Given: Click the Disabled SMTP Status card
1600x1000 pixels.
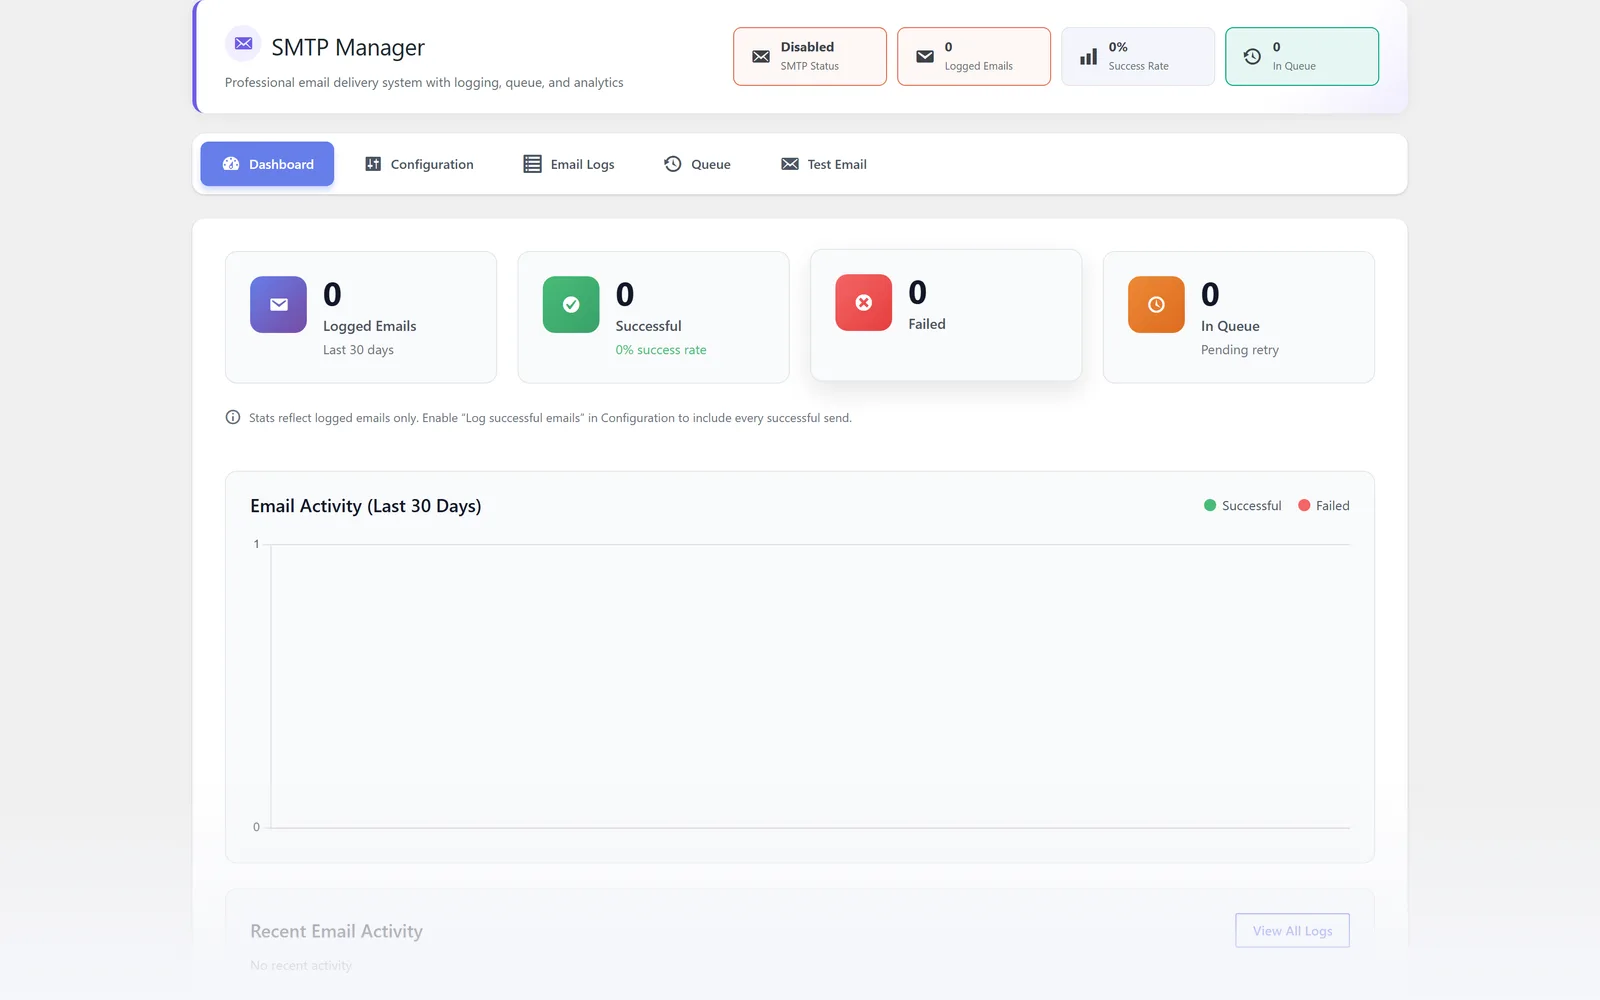Looking at the screenshot, I should 810,56.
